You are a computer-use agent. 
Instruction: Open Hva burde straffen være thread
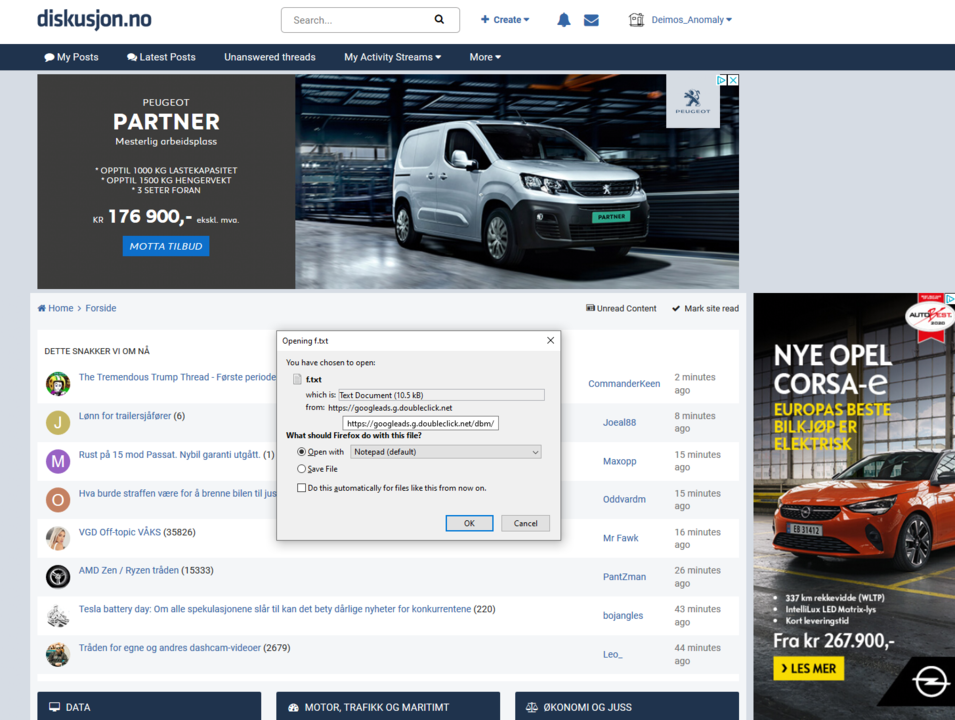coord(177,493)
